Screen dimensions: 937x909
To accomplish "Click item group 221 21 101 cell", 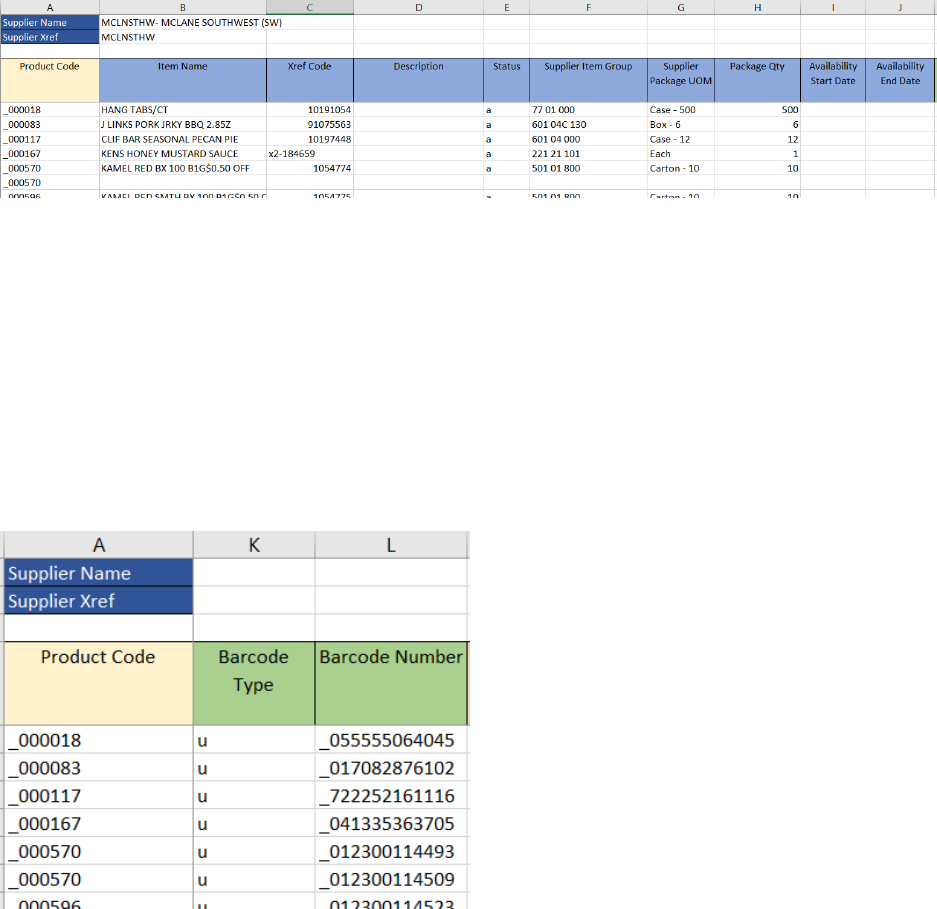I will 588,154.
